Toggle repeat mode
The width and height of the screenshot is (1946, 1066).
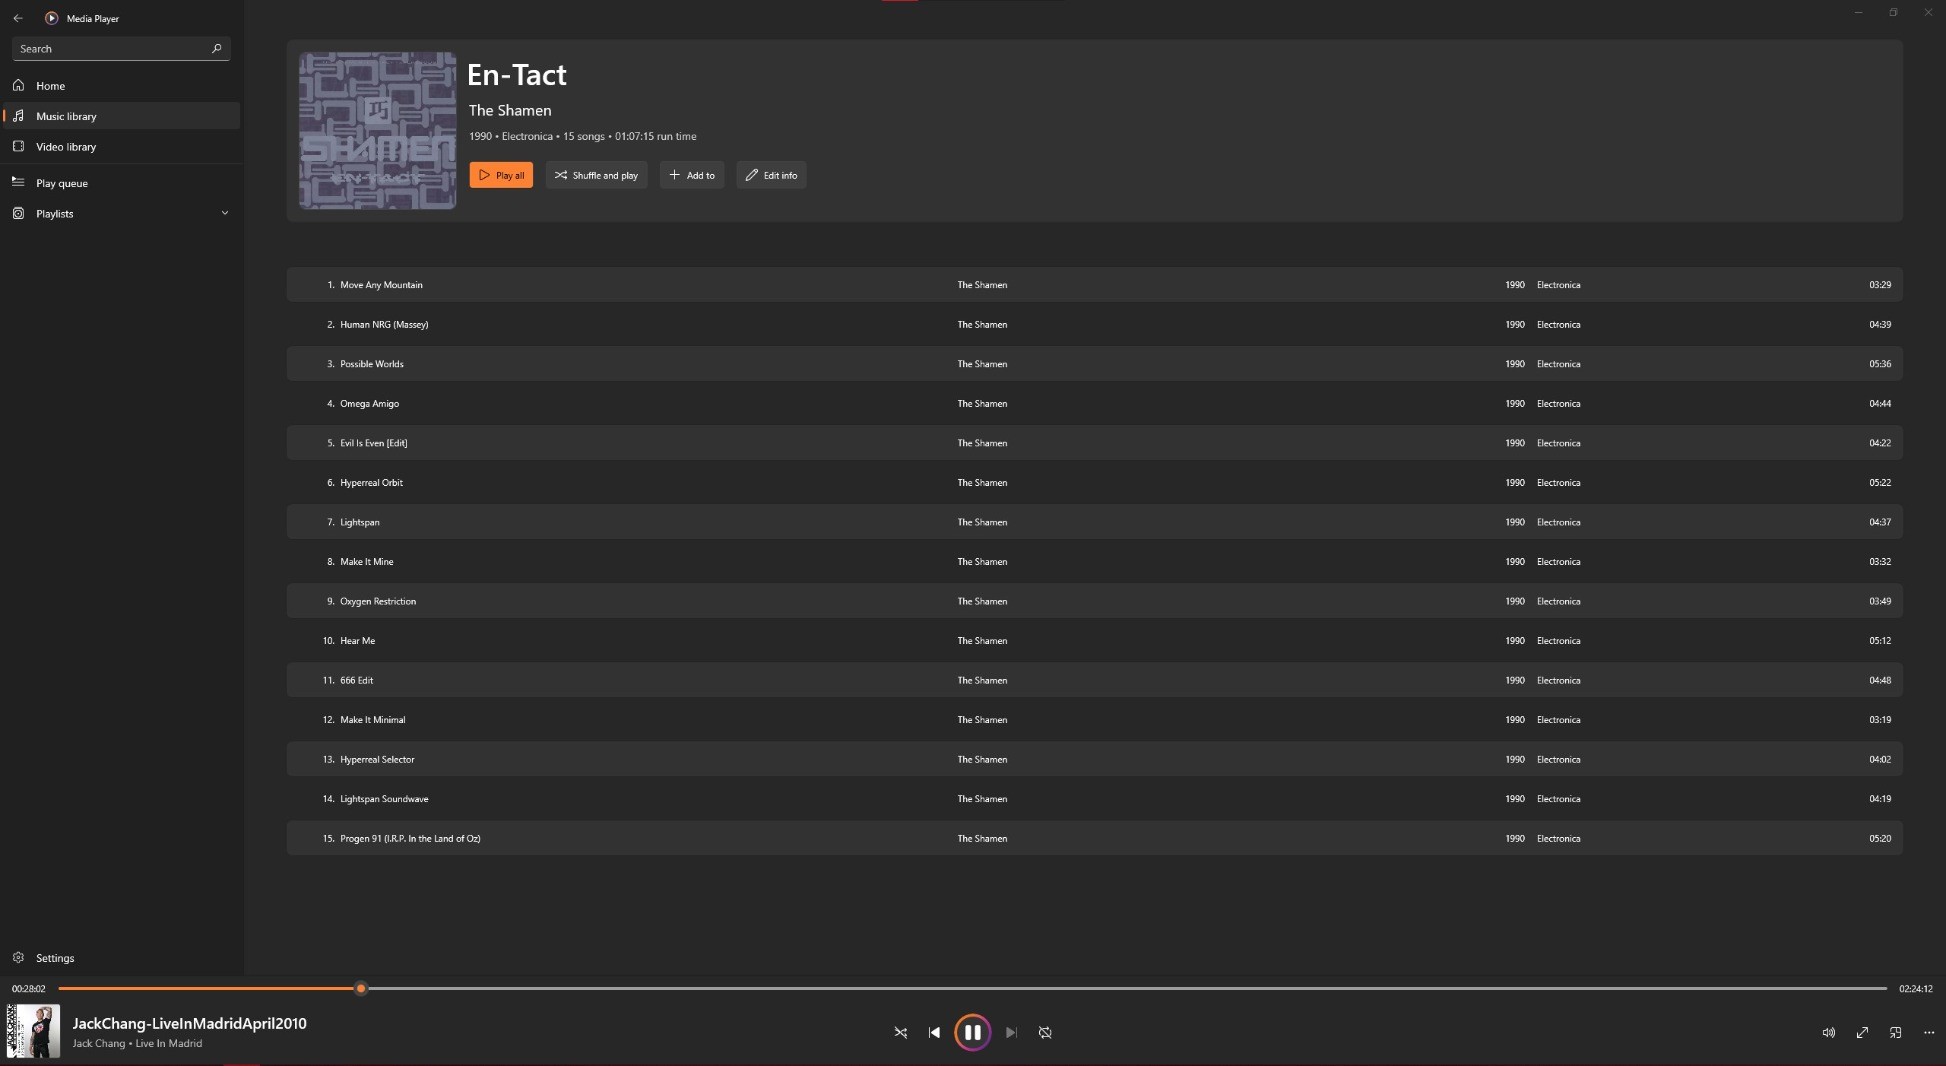1045,1032
